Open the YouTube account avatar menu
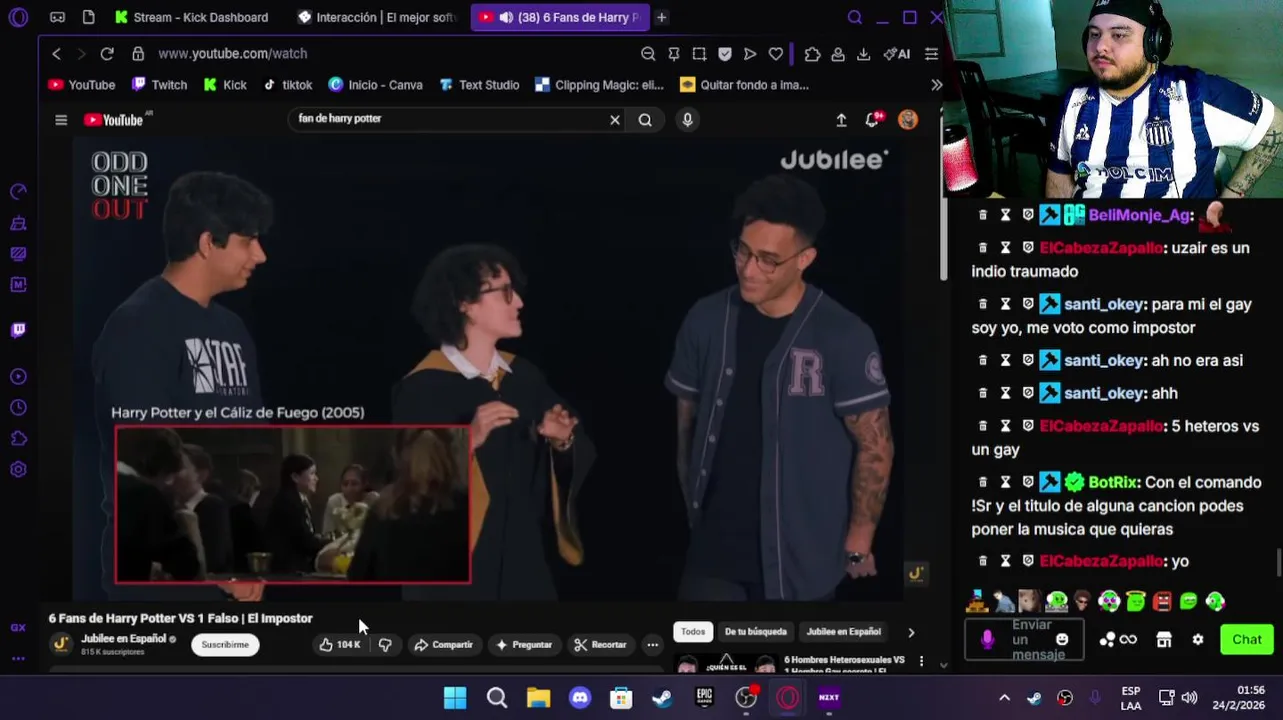 point(908,120)
